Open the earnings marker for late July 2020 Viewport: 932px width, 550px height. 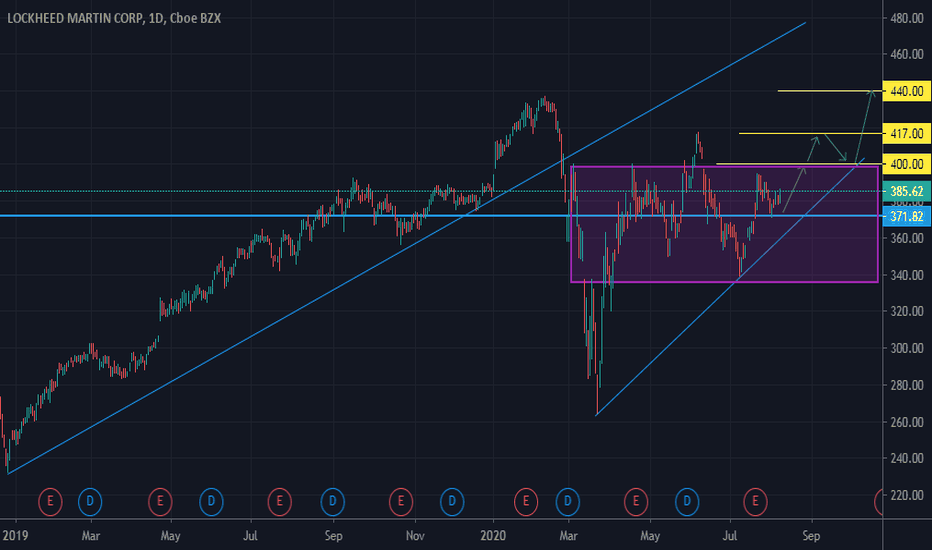pos(755,502)
